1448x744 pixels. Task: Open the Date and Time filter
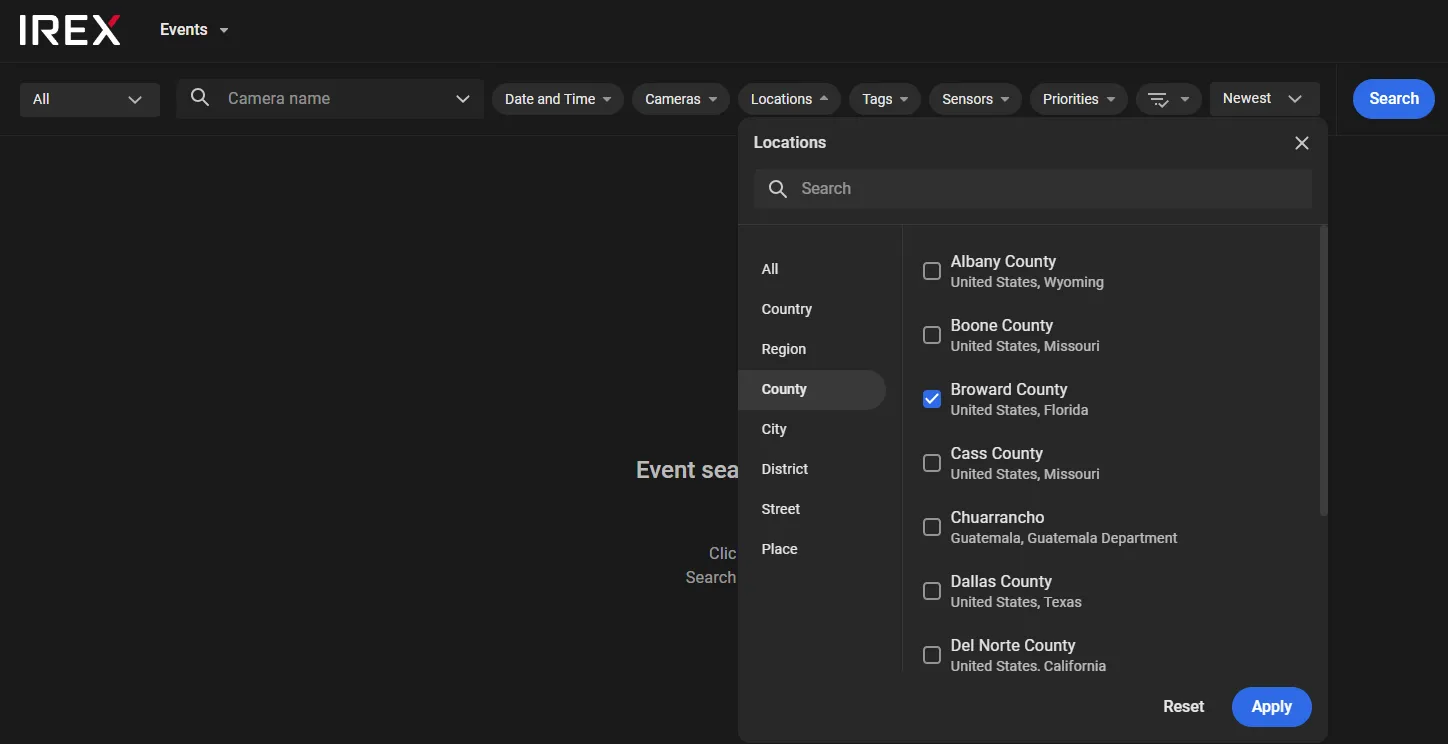(558, 99)
